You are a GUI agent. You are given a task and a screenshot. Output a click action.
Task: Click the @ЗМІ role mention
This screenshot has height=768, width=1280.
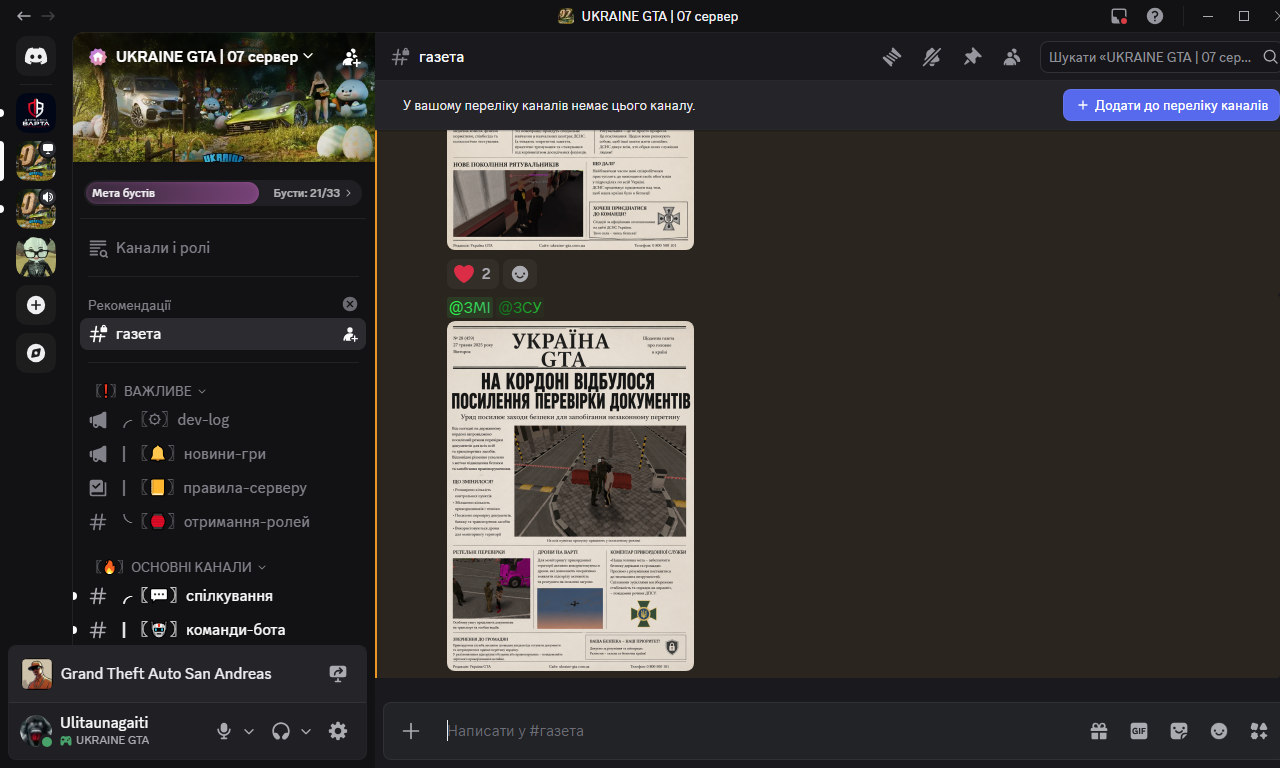470,308
